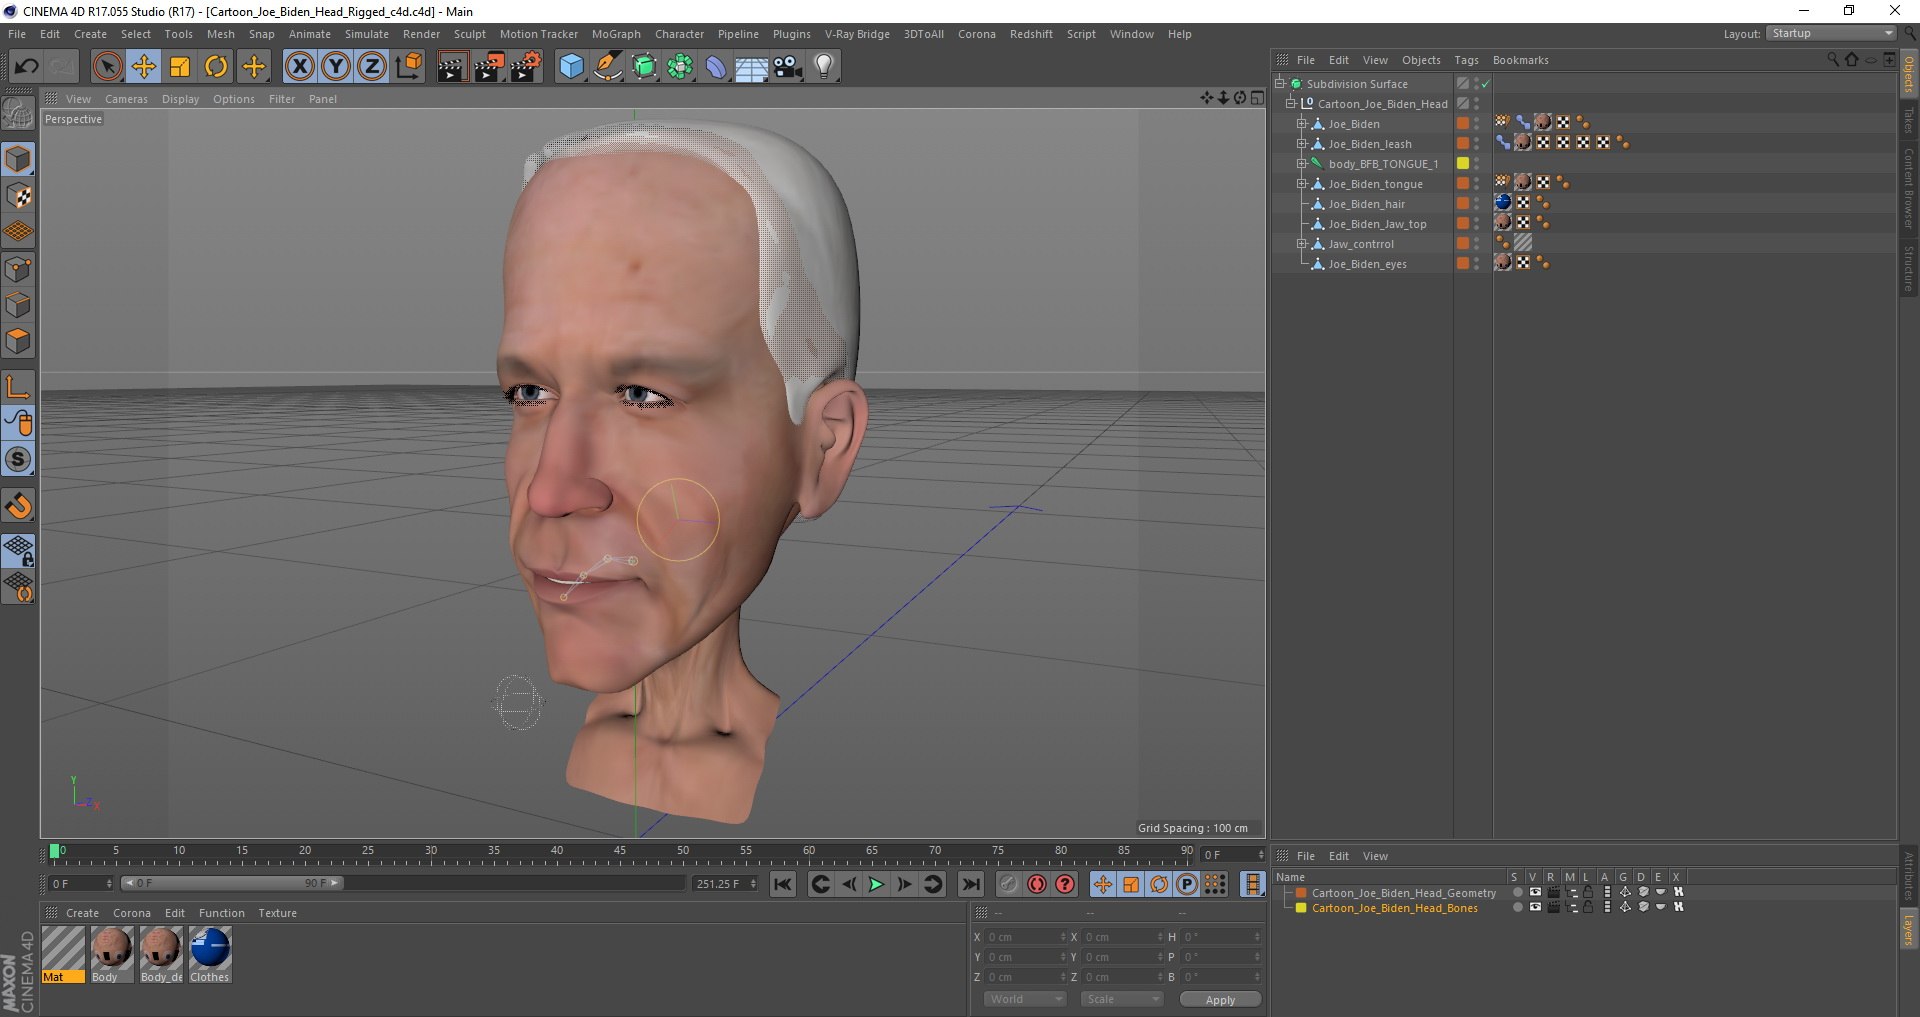The height and width of the screenshot is (1017, 1920).
Task: Open the Object Manager Tags menu
Action: tap(1466, 60)
